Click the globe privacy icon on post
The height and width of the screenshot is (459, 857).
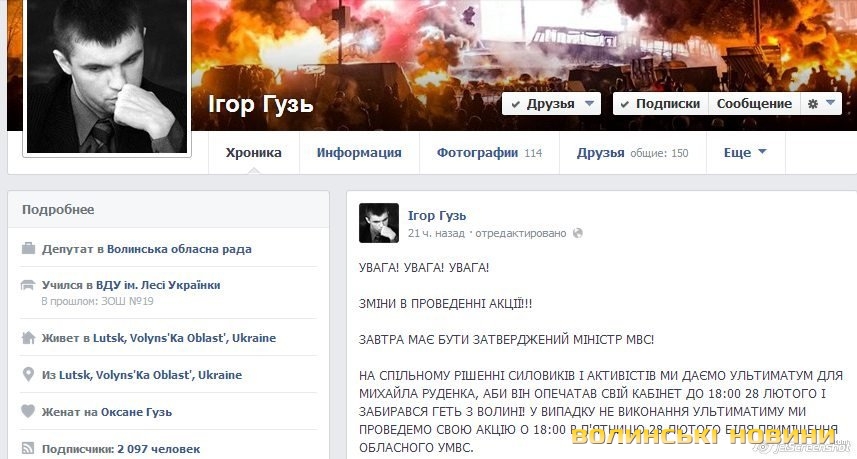[577, 233]
